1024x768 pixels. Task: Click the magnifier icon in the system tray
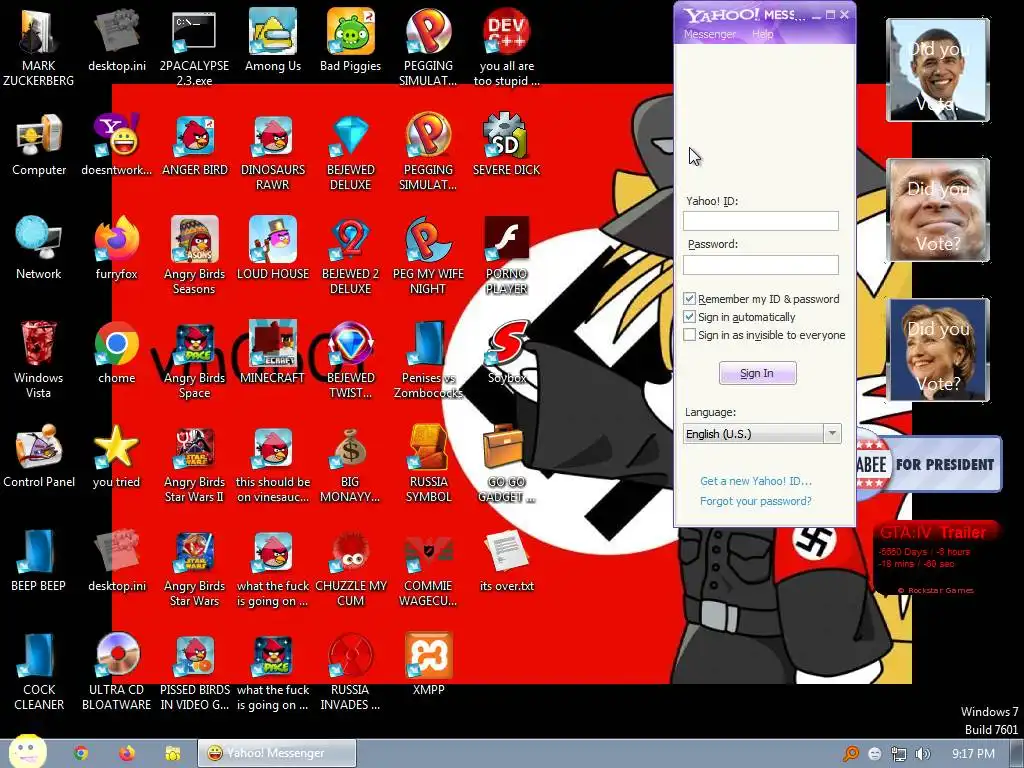point(851,754)
